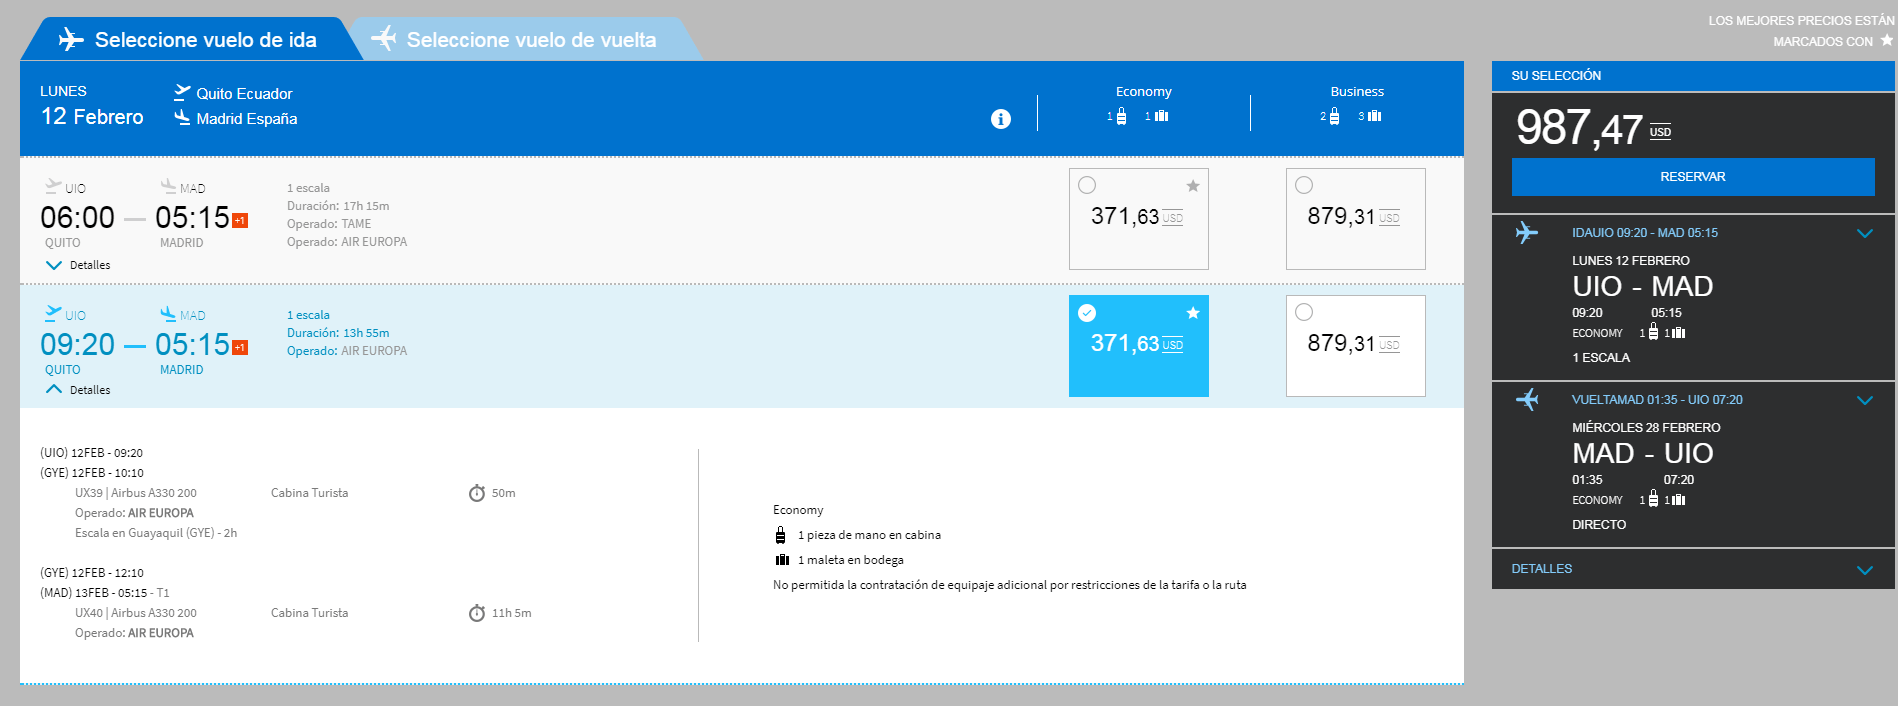Screen dimensions: 1898x706
Task: Click the airplane icon next to VUELTA summary
Action: click(x=1526, y=400)
